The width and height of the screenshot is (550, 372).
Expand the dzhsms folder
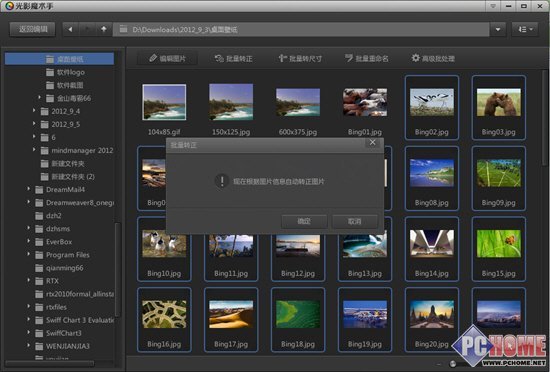click(28, 228)
